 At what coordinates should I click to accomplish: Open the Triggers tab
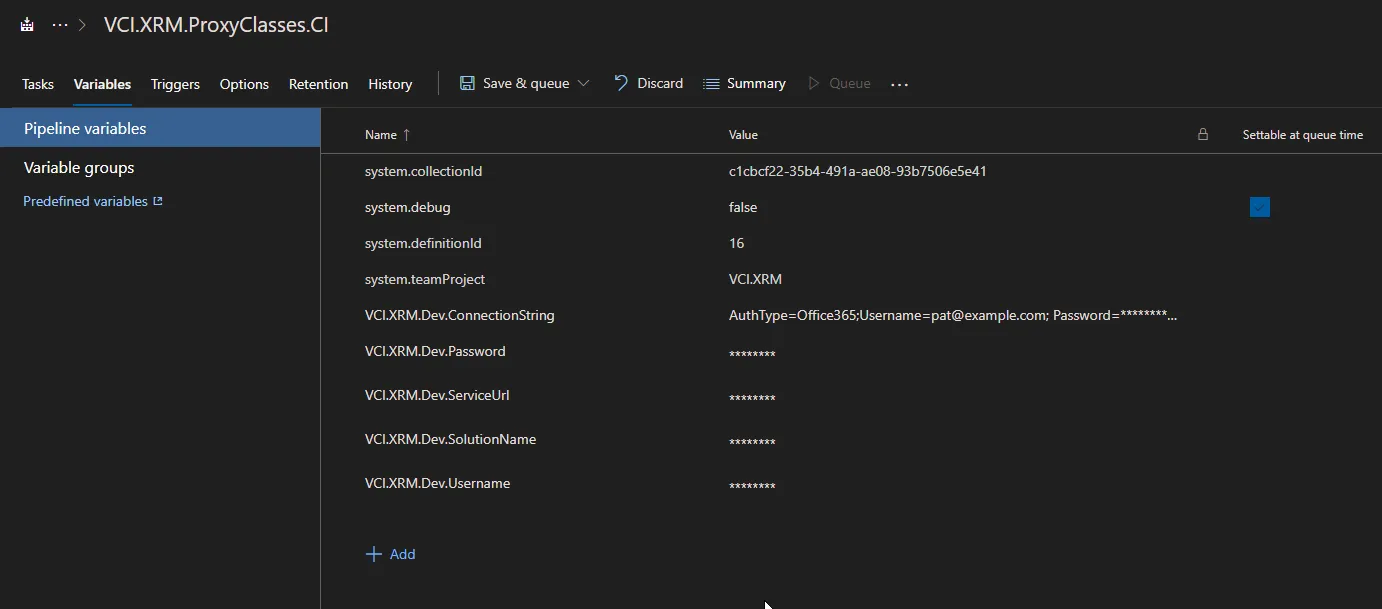175,84
